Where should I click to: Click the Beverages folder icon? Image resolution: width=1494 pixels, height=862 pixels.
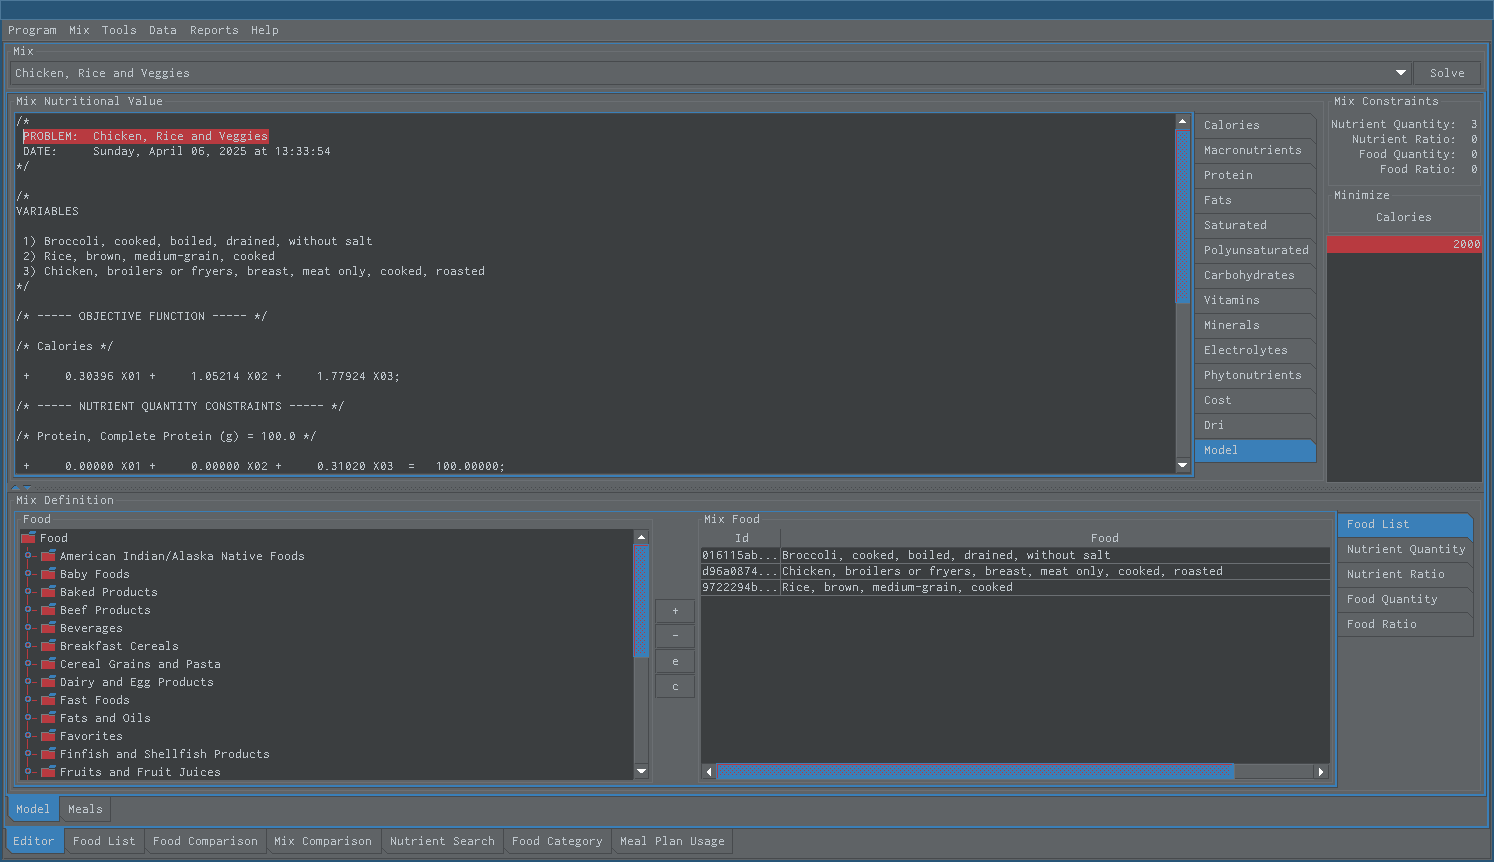[x=48, y=628]
